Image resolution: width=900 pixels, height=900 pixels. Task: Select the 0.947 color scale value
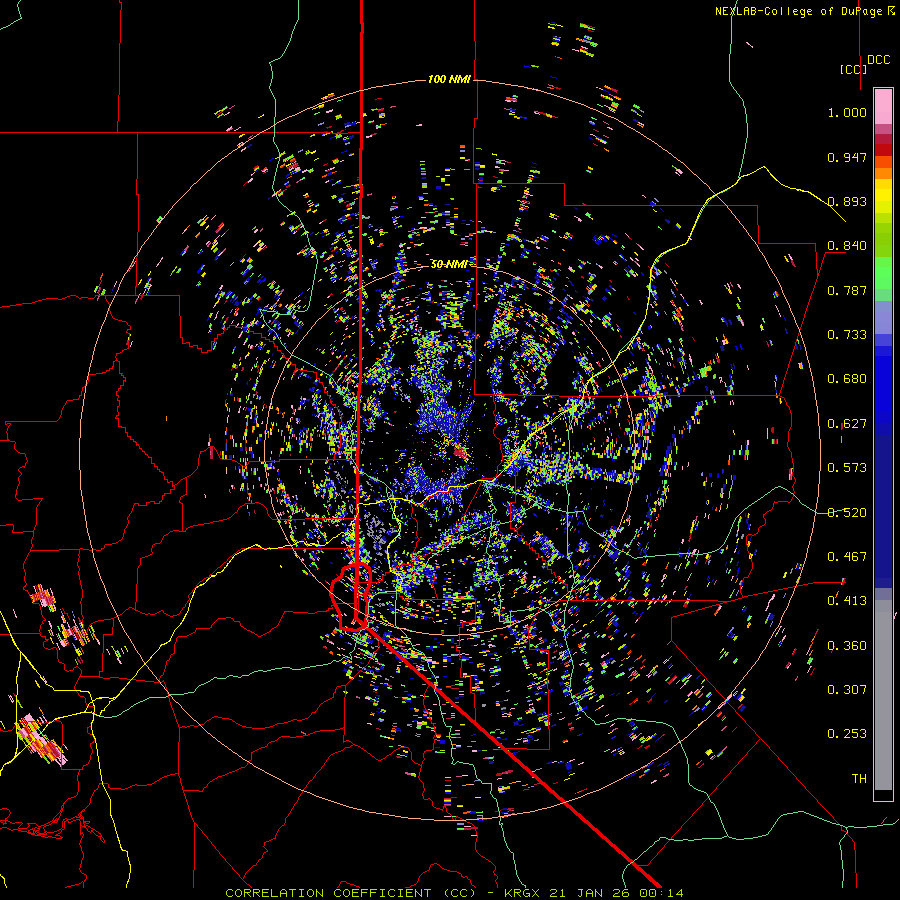pos(847,157)
